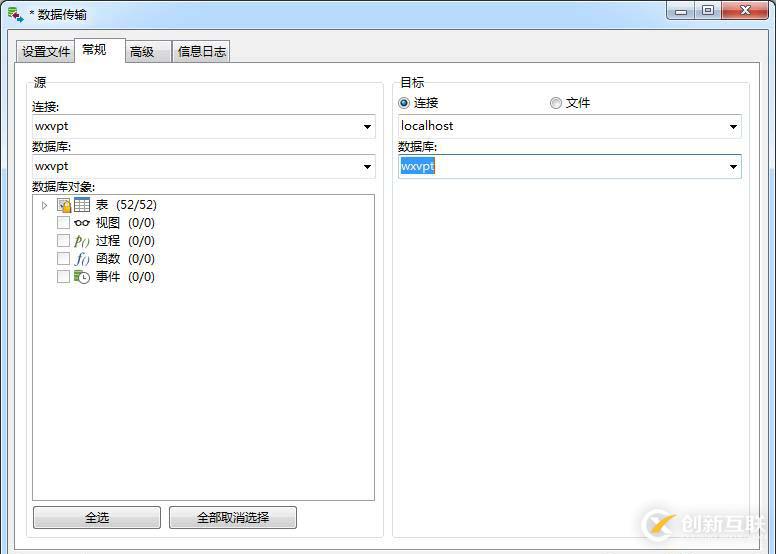Open the target 数据库 dropdown arrow
This screenshot has height=554, width=776.
click(733, 167)
